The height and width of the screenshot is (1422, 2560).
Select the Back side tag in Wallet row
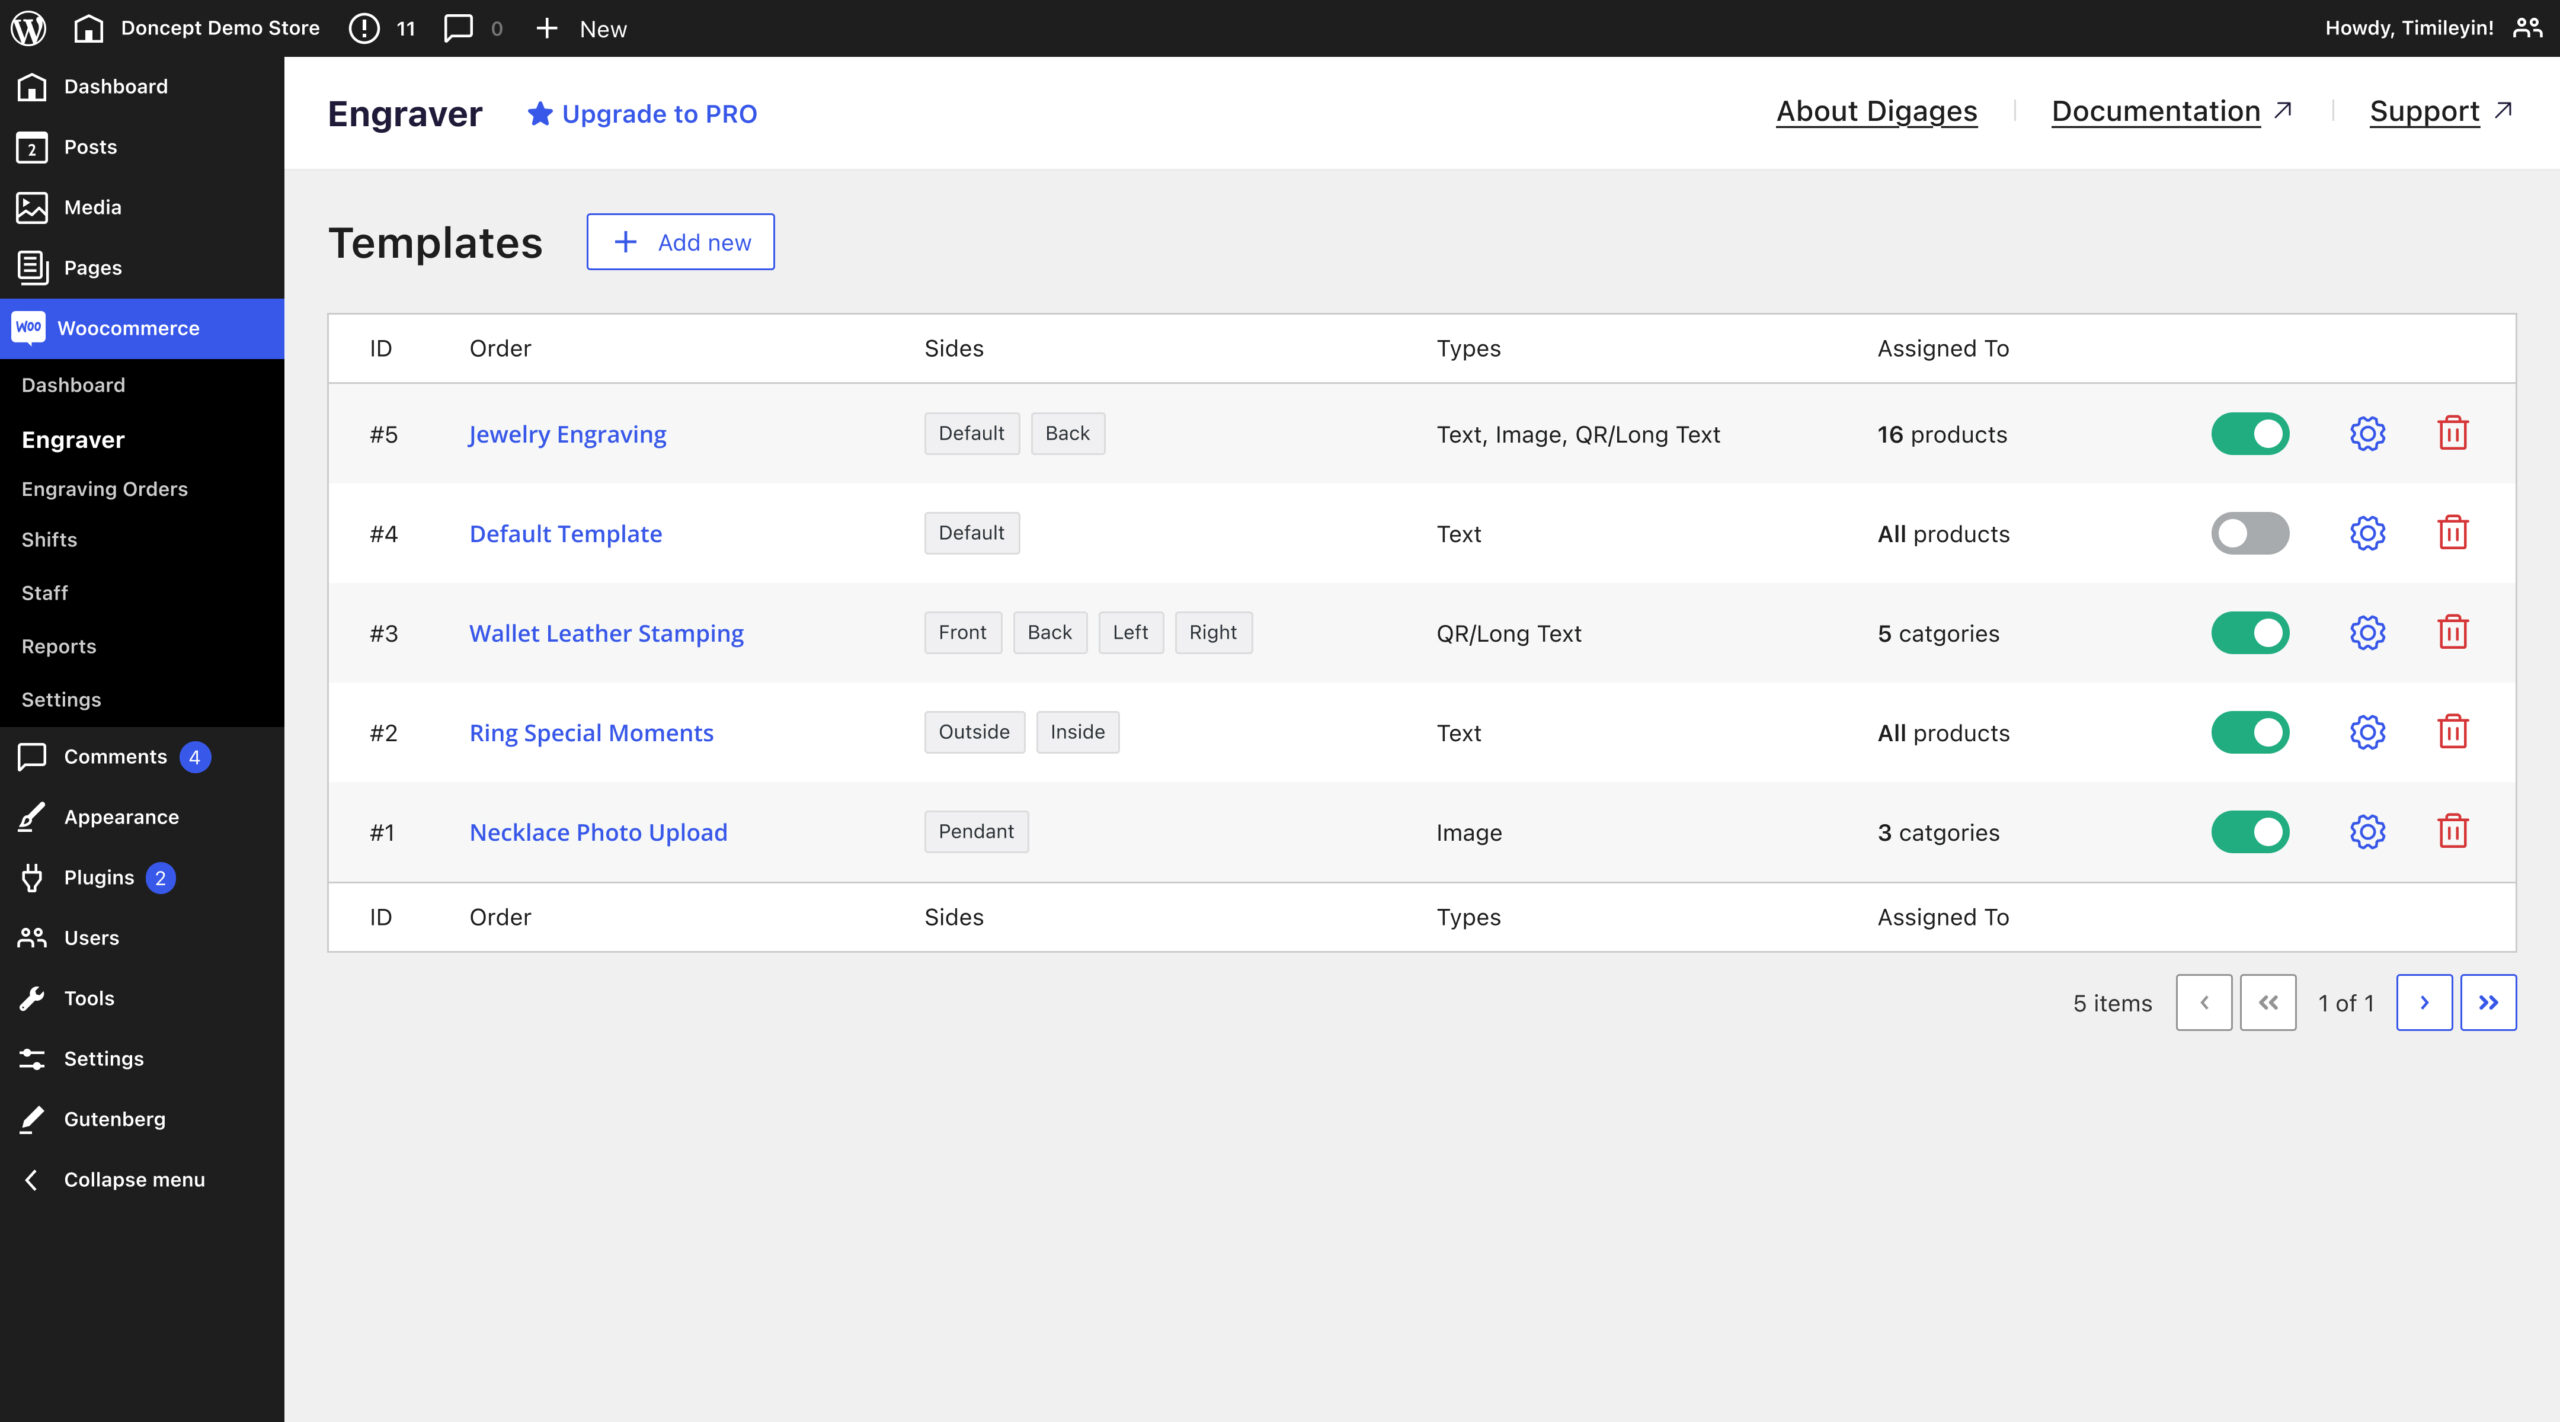point(1049,633)
